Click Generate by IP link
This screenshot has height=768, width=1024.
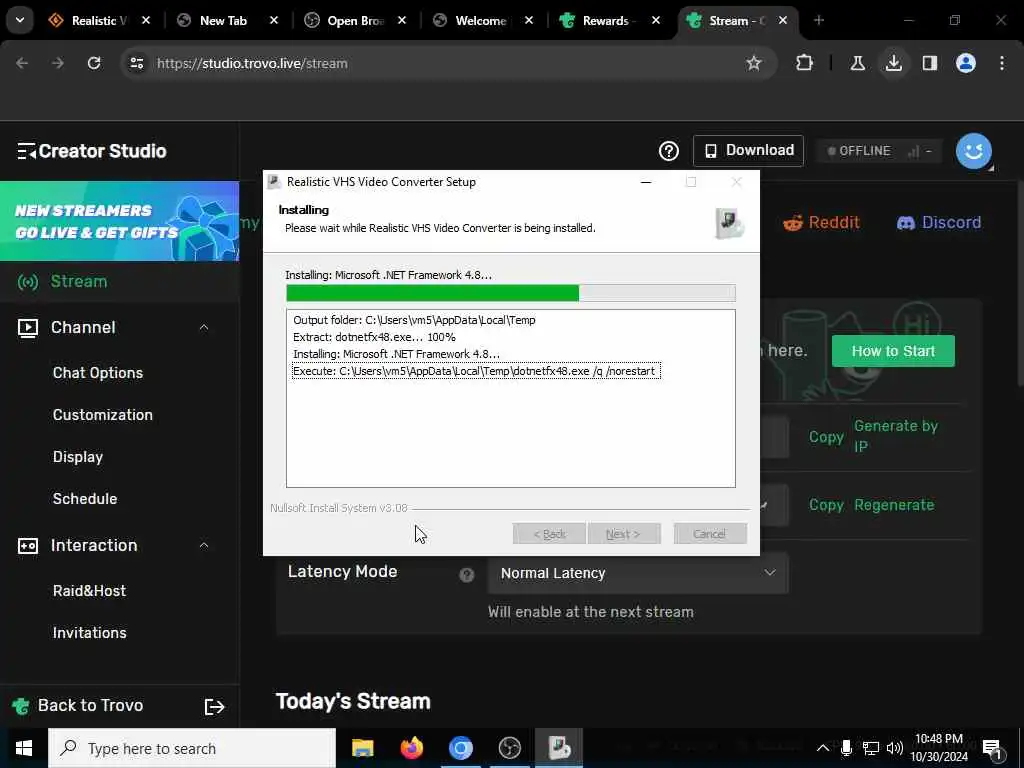(x=895, y=436)
